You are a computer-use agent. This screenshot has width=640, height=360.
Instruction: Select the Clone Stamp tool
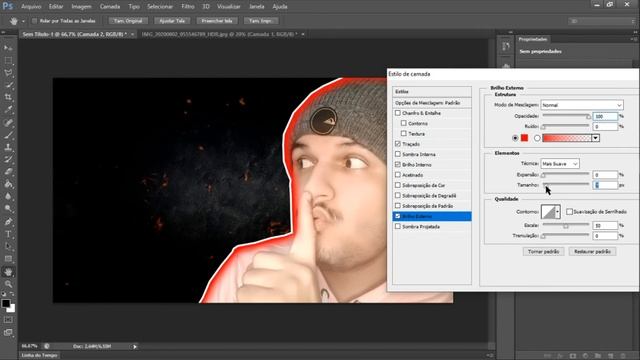point(8,147)
